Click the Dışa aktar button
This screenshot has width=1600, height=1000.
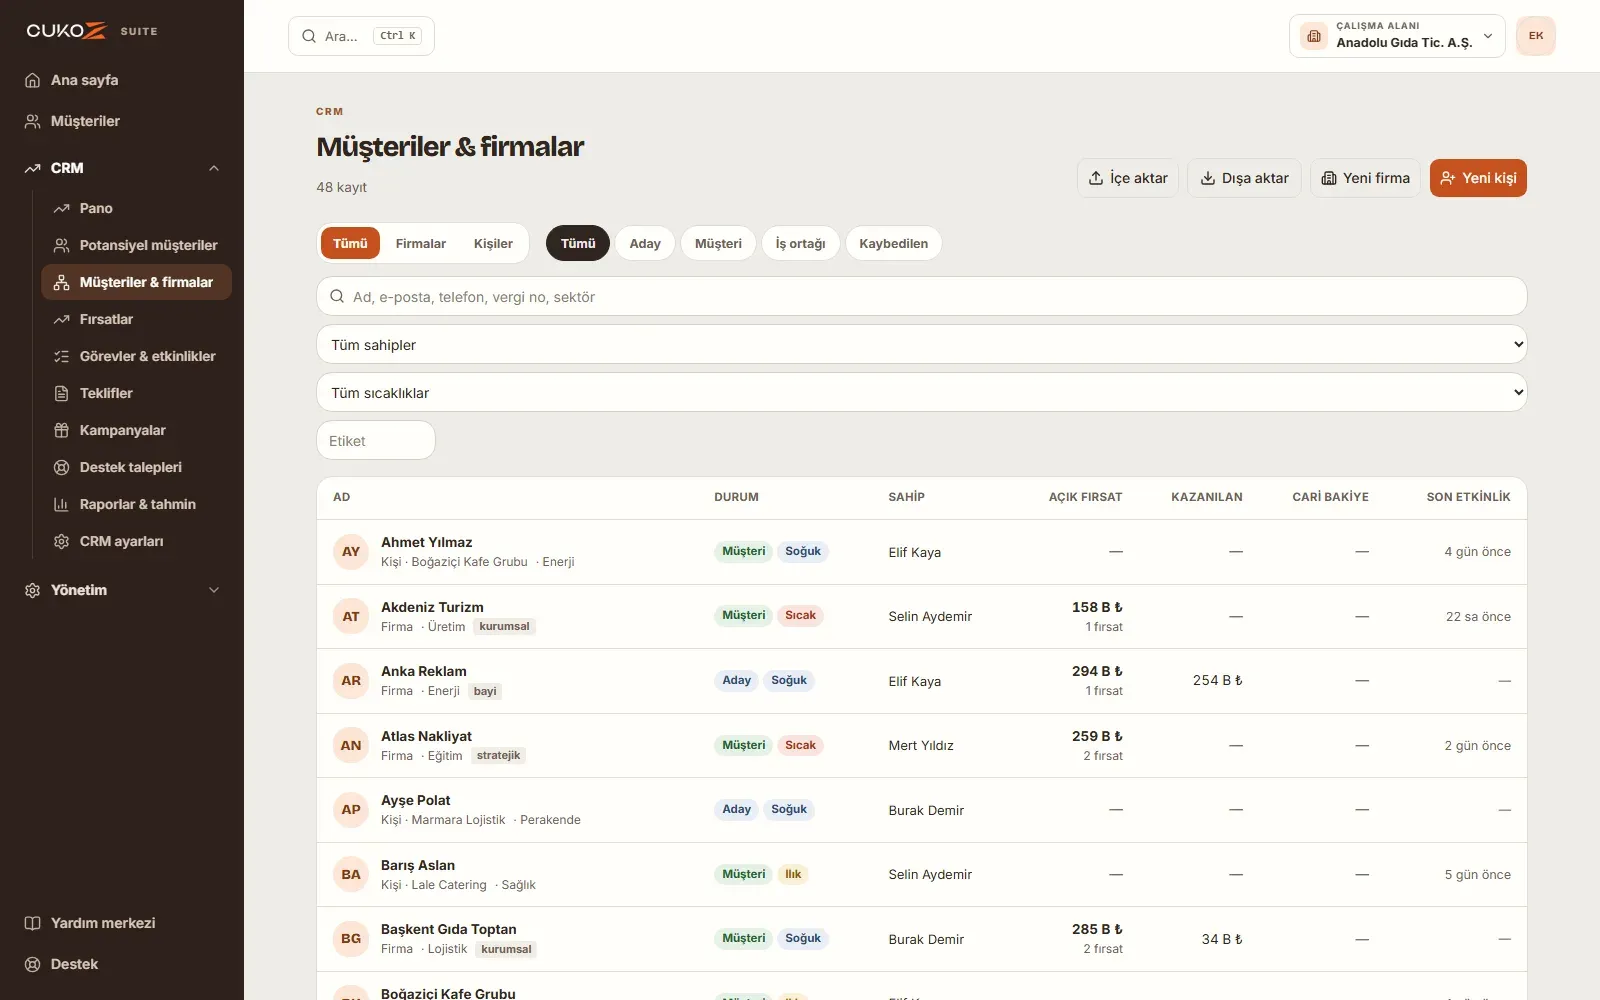(1244, 178)
